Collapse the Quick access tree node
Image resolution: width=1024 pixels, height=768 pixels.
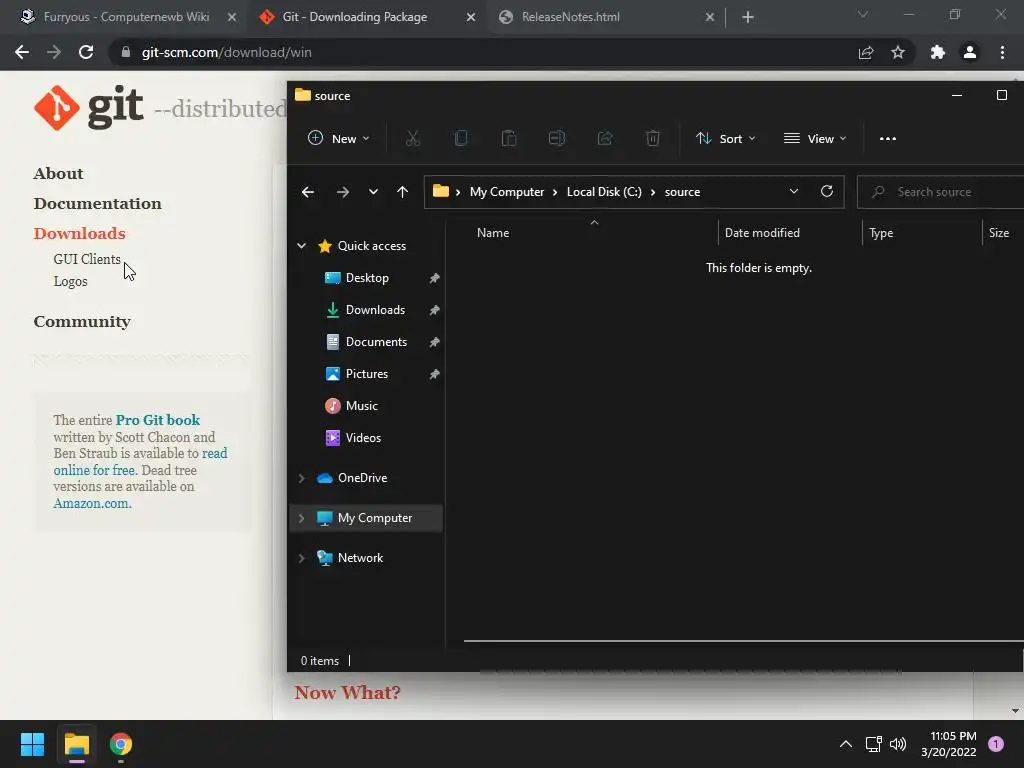pos(301,246)
